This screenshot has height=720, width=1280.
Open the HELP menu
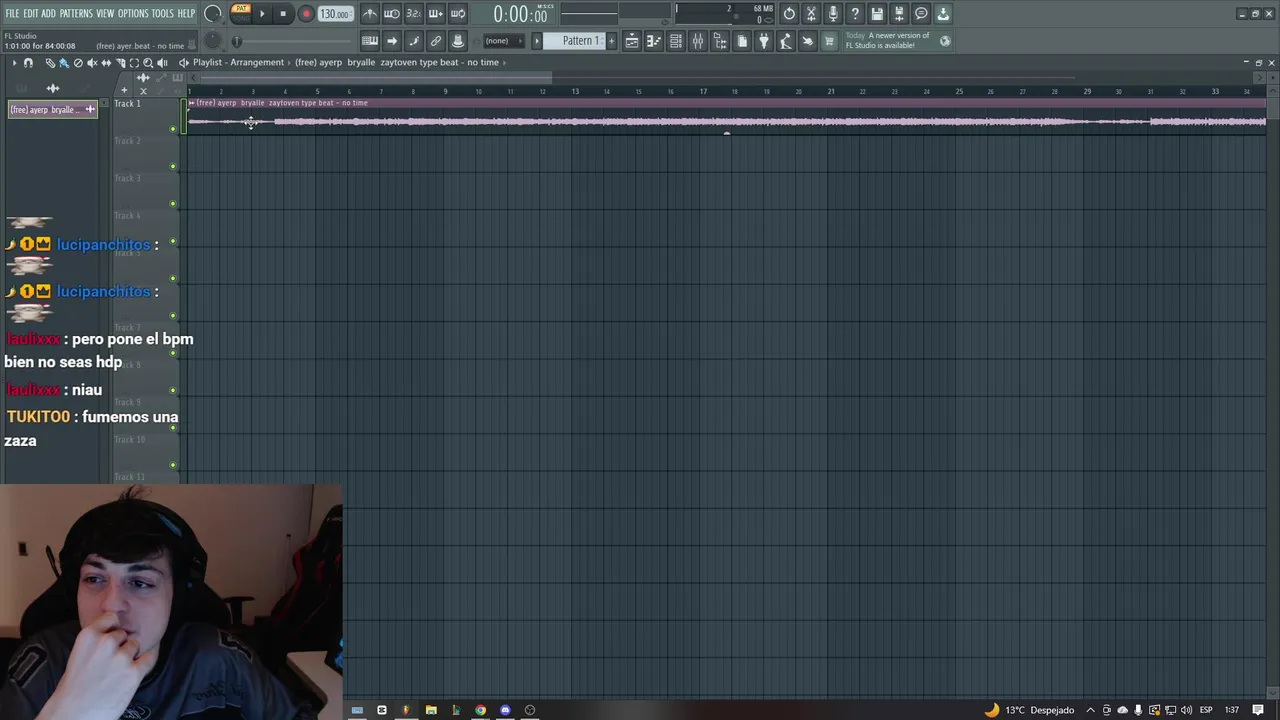[x=186, y=13]
